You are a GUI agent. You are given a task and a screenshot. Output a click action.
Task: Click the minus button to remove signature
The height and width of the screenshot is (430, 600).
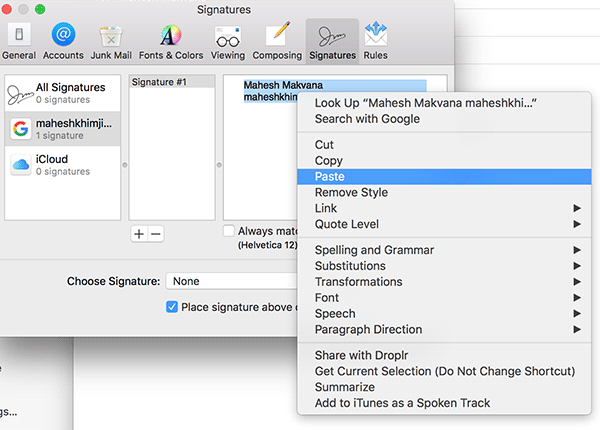156,234
